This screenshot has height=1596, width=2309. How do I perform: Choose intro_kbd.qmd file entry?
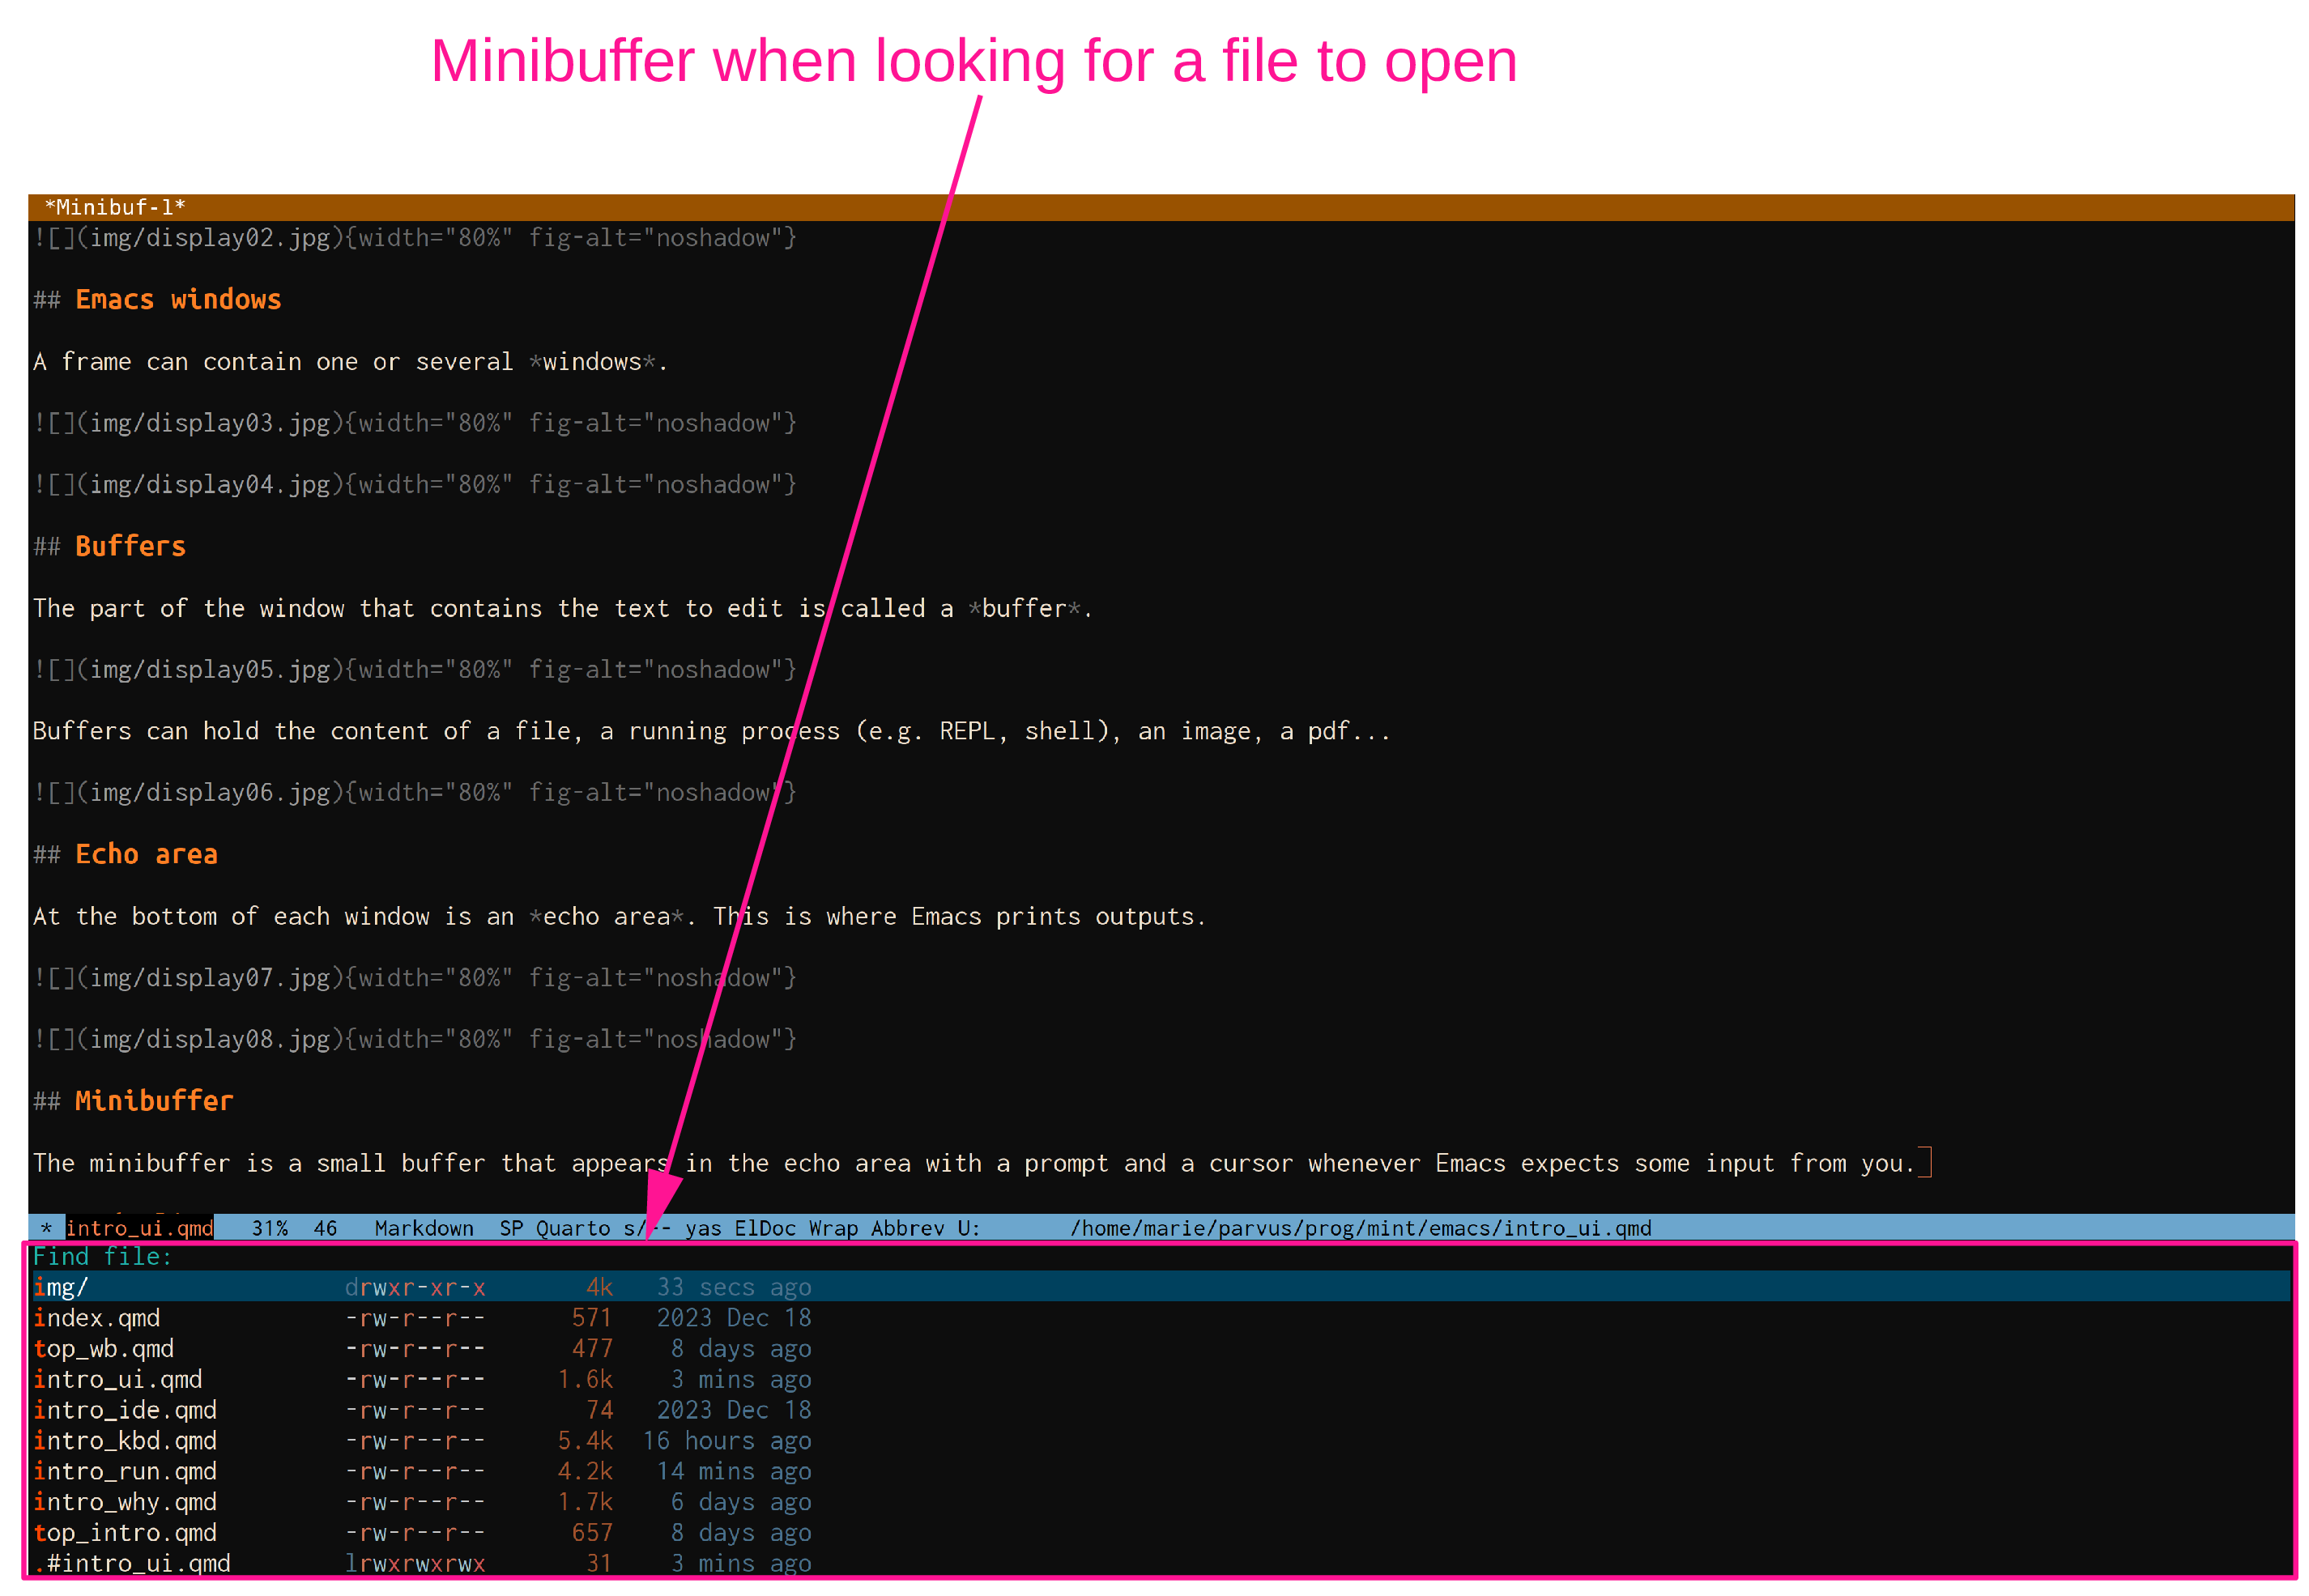tap(125, 1441)
